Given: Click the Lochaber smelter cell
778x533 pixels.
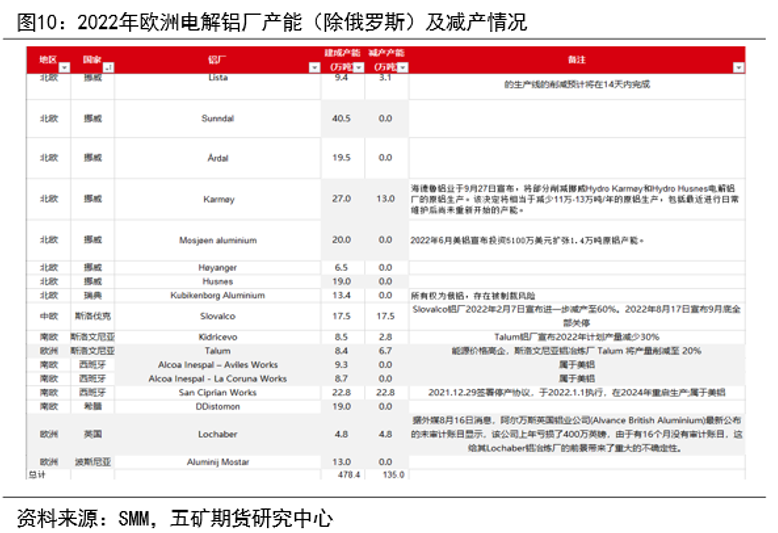Looking at the screenshot, I should 217,434.
